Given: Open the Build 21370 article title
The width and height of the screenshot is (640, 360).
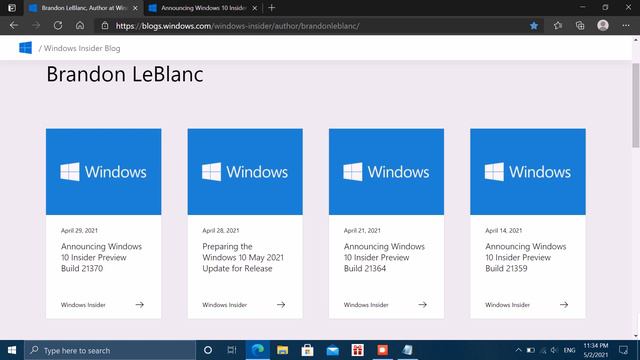Looking at the screenshot, I should point(101,258).
